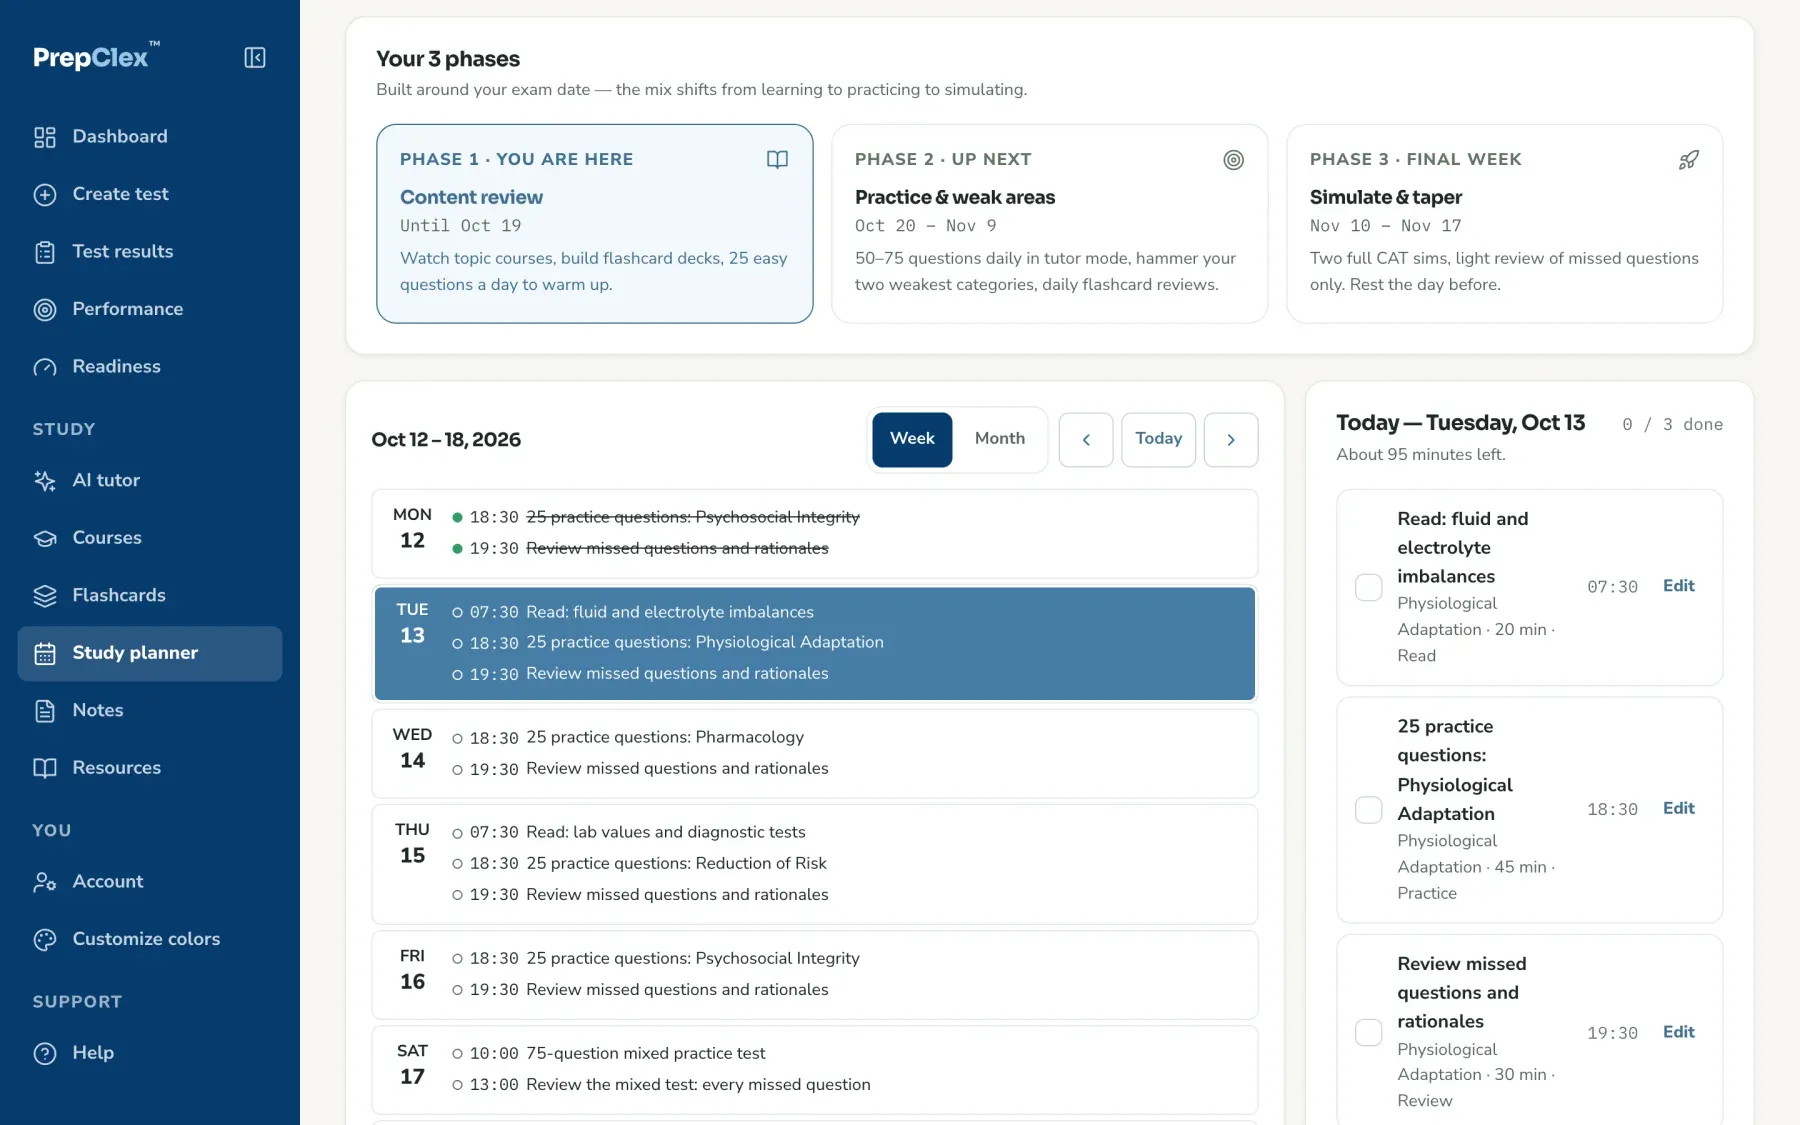This screenshot has height=1125, width=1800.
Task: Click the Dashboard grid icon
Action: pos(45,137)
